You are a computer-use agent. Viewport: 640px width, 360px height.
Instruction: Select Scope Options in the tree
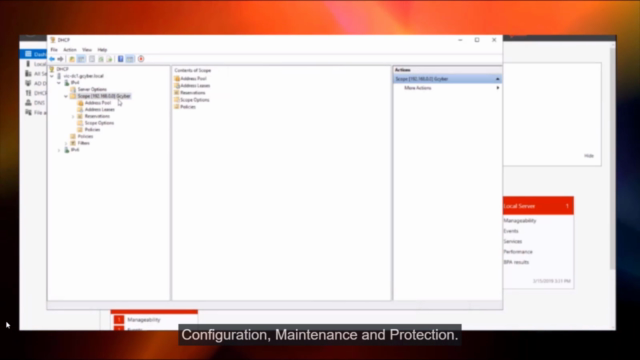tap(99, 123)
